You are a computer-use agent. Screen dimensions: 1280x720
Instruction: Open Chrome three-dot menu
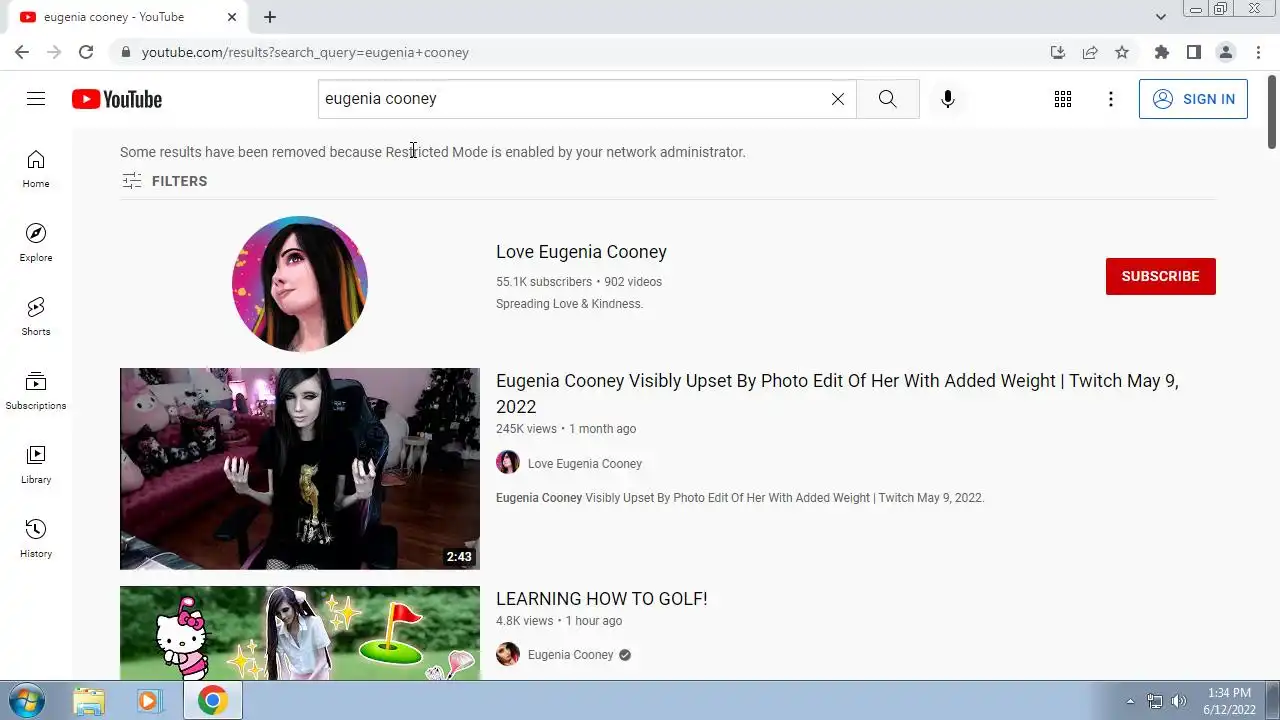pos(1259,52)
